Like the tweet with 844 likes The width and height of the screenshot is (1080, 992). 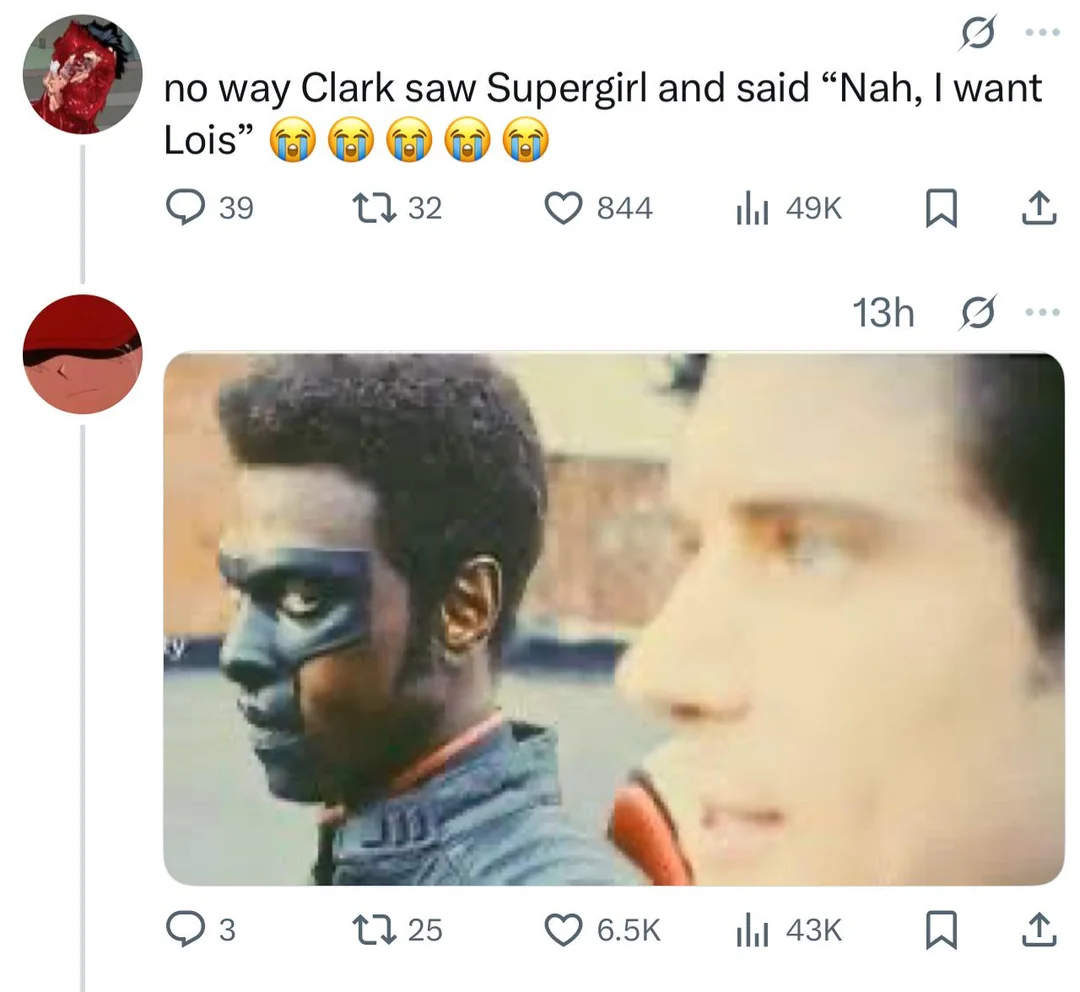(x=599, y=208)
